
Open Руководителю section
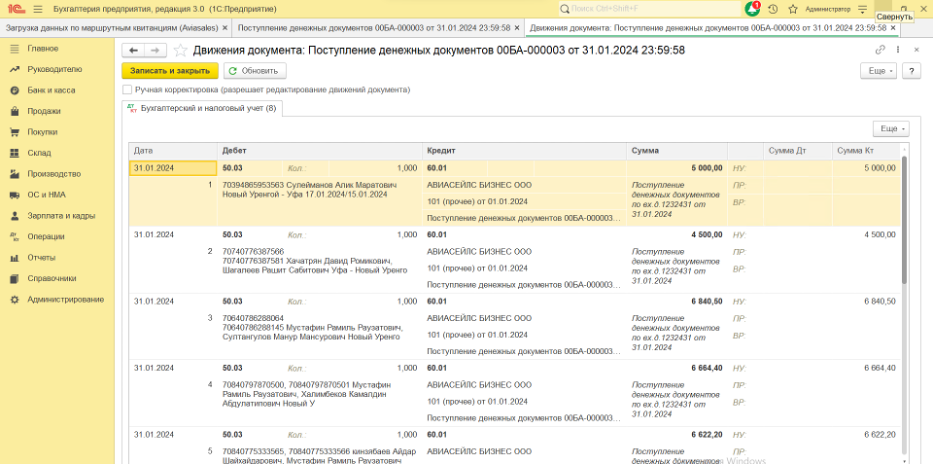57,69
